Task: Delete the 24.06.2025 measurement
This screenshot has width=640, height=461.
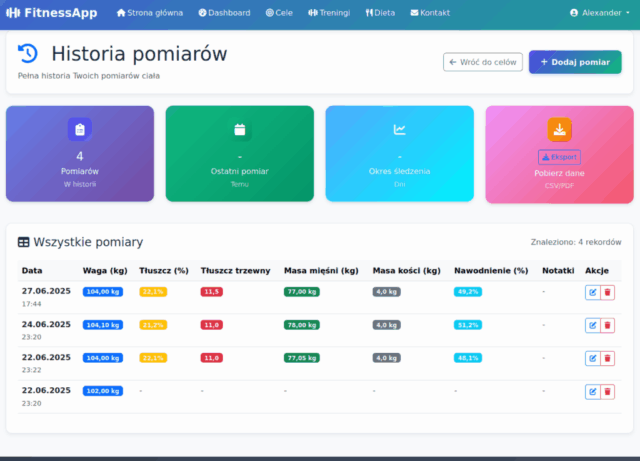Action: (607, 325)
